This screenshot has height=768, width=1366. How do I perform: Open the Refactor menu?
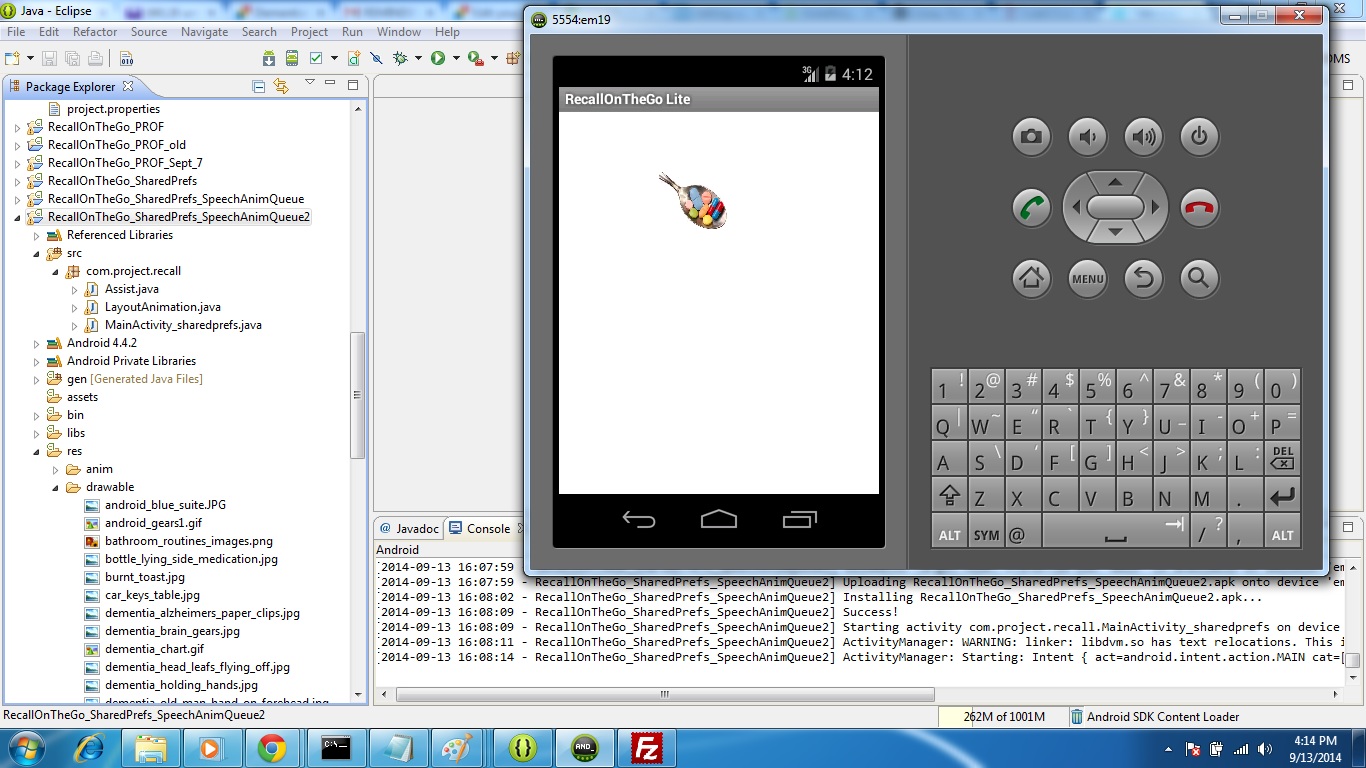[95, 32]
